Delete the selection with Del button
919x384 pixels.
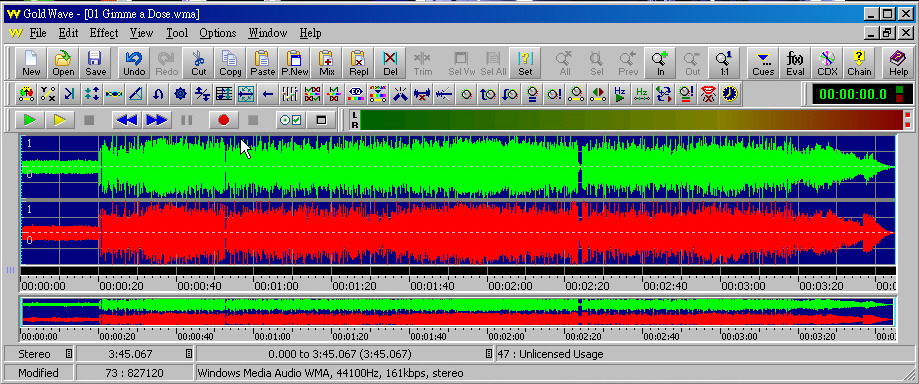(390, 63)
